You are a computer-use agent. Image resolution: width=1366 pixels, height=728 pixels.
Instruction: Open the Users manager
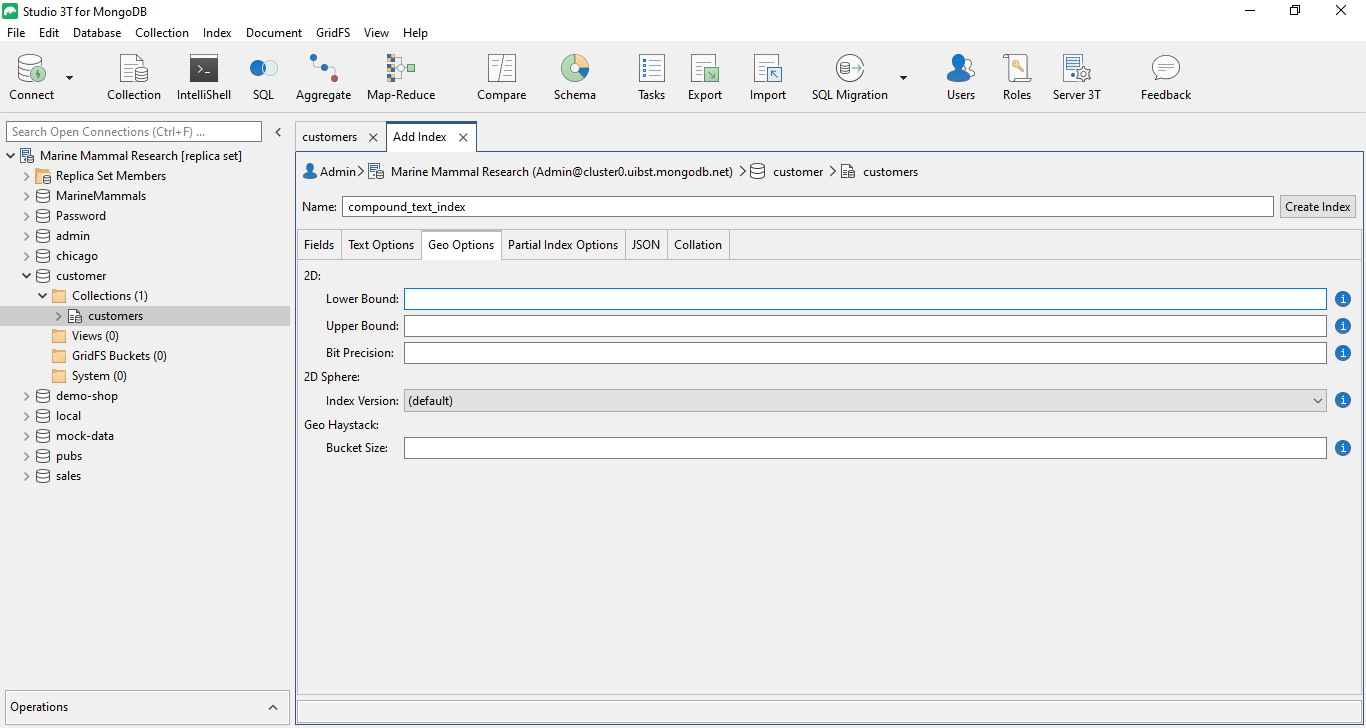[x=960, y=75]
